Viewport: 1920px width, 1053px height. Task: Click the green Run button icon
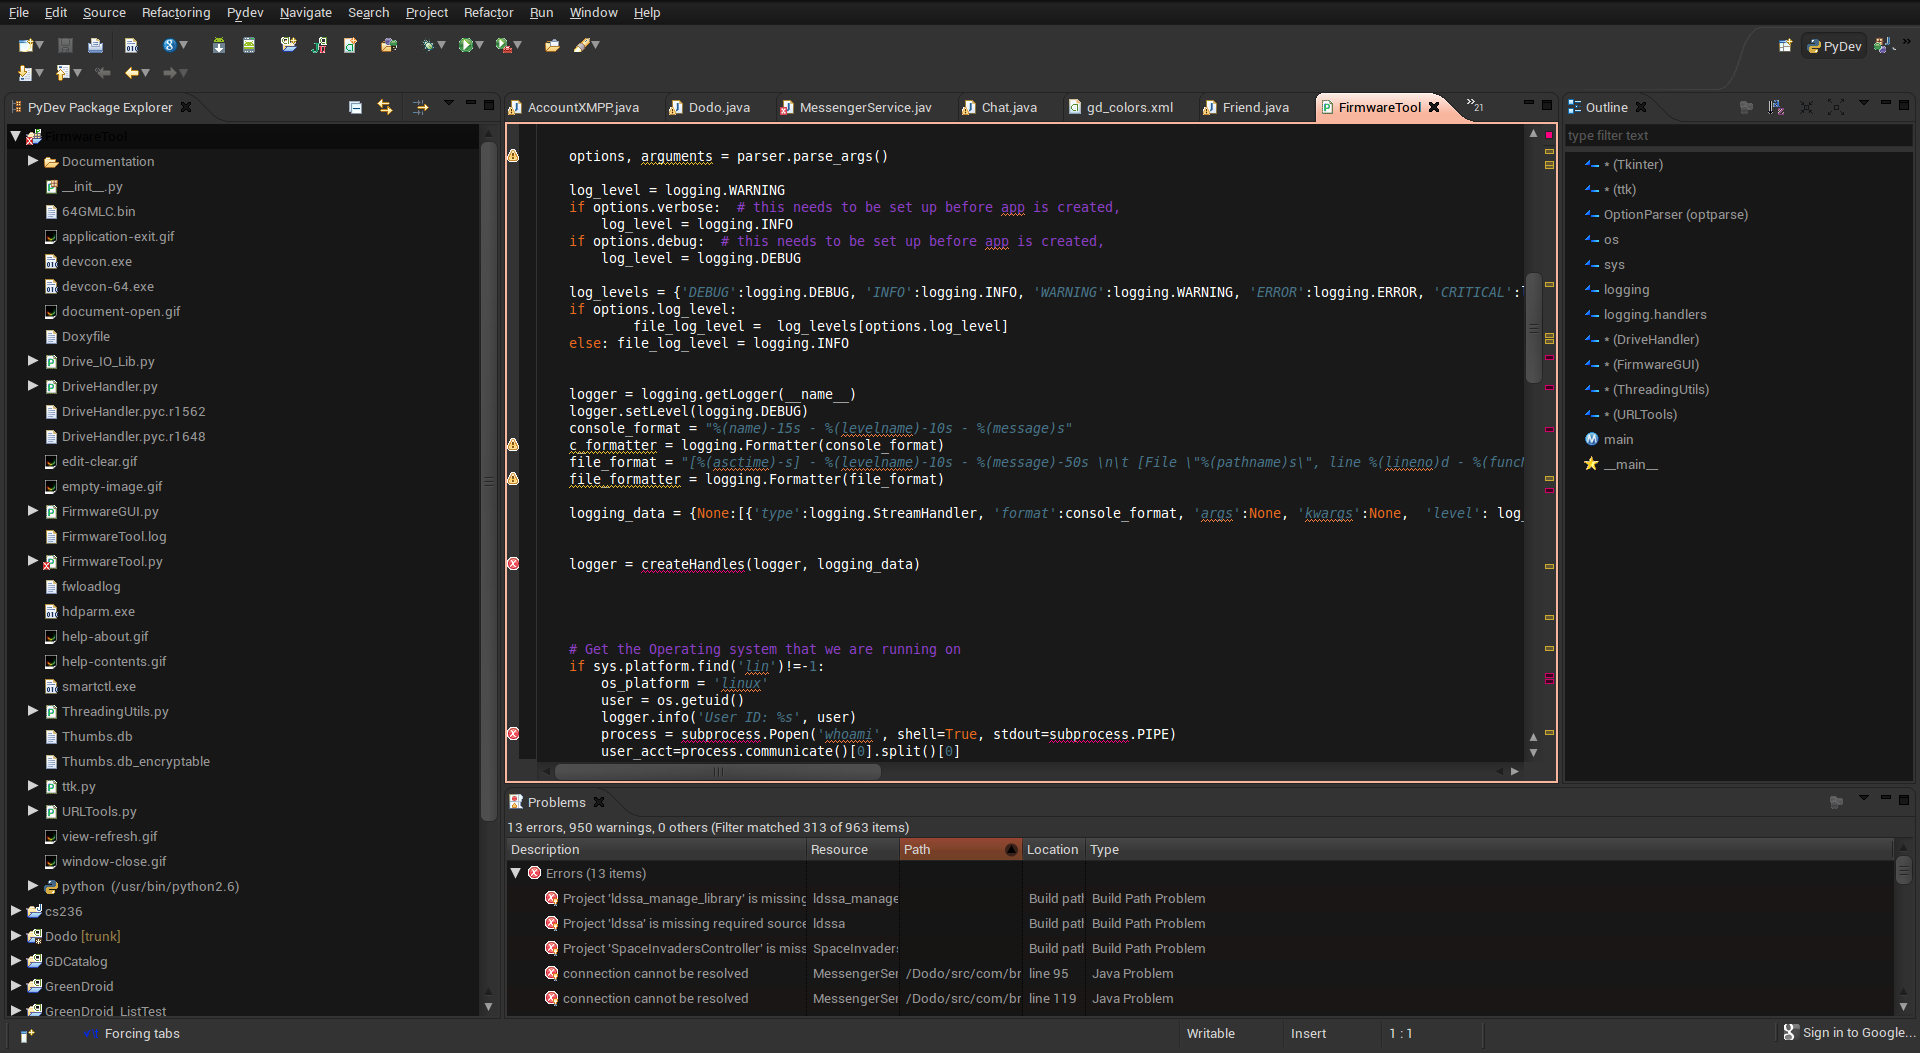click(x=465, y=45)
